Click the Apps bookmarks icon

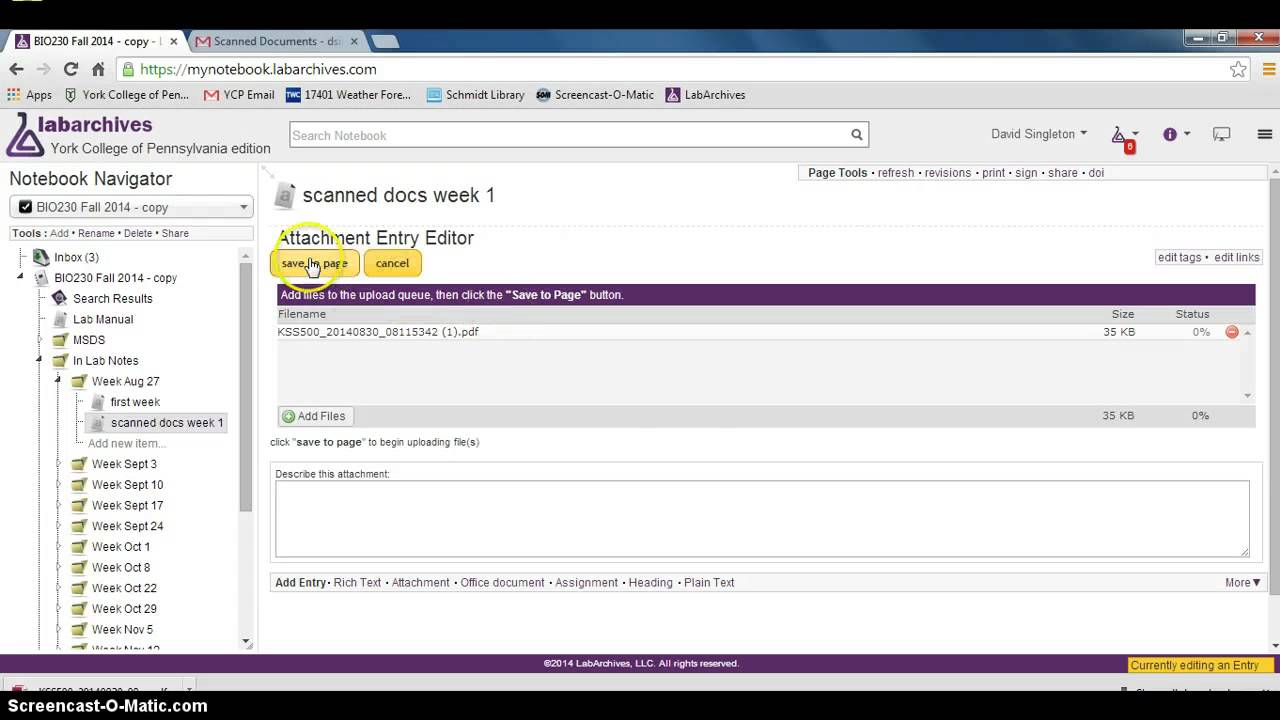click(14, 95)
